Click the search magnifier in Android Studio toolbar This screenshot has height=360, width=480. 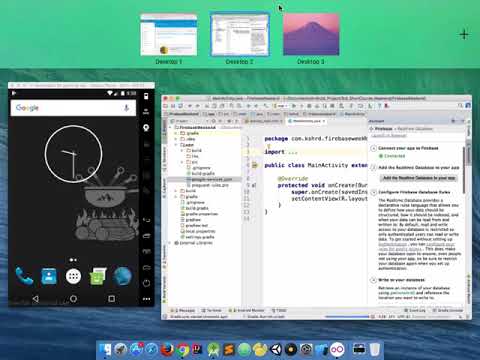click(460, 106)
